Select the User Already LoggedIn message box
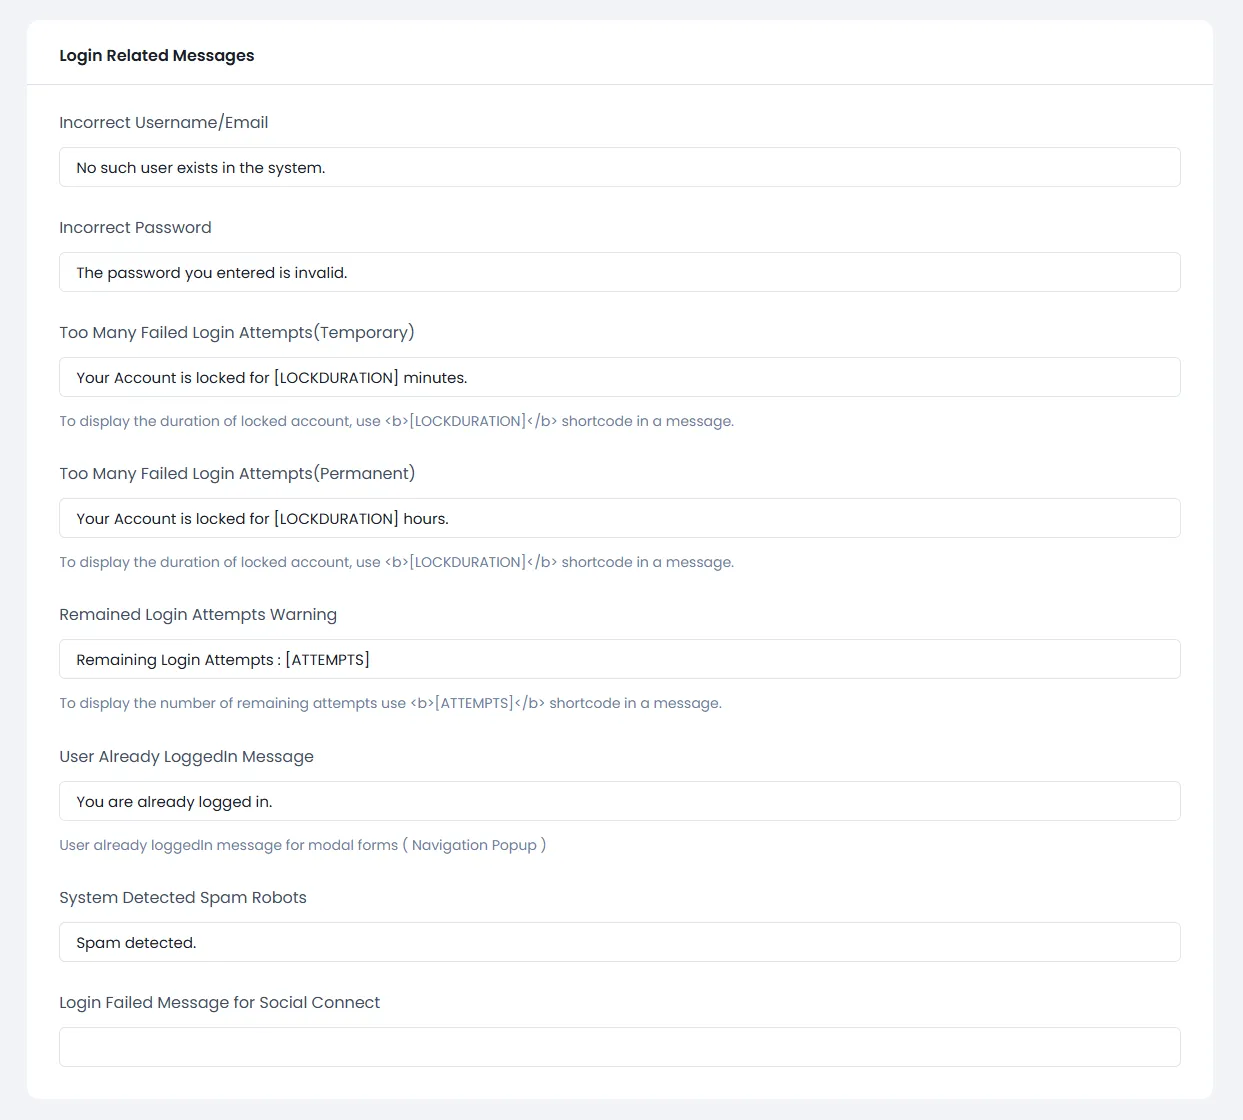Screen dimensions: 1243x1120 pos(619,801)
